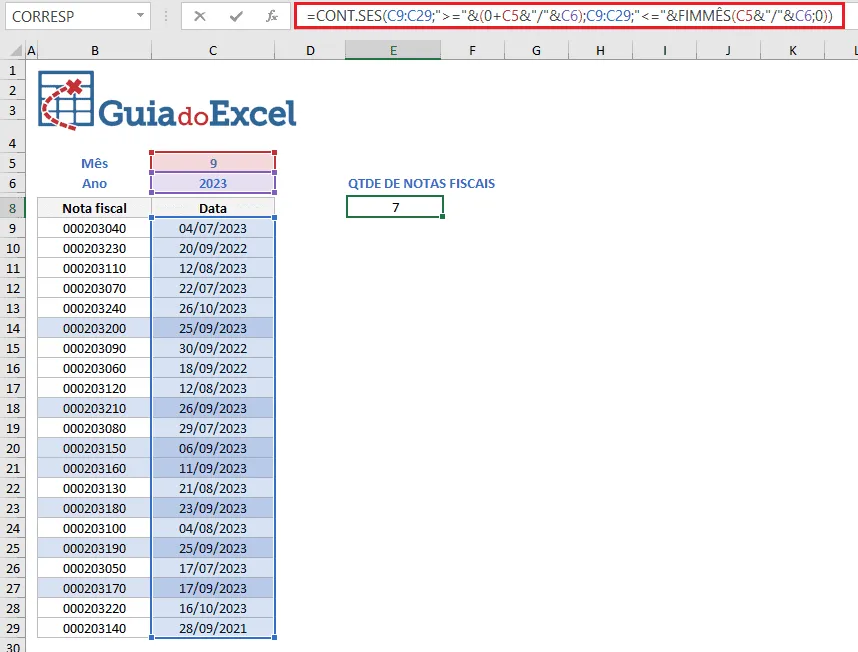Open Insert Function fx dialog
858x652 pixels.
pyautogui.click(x=272, y=16)
